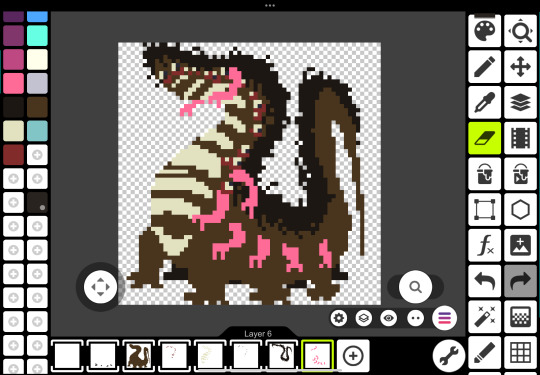Toggle the layer visibility eye icon
The width and height of the screenshot is (540, 375).
point(388,318)
